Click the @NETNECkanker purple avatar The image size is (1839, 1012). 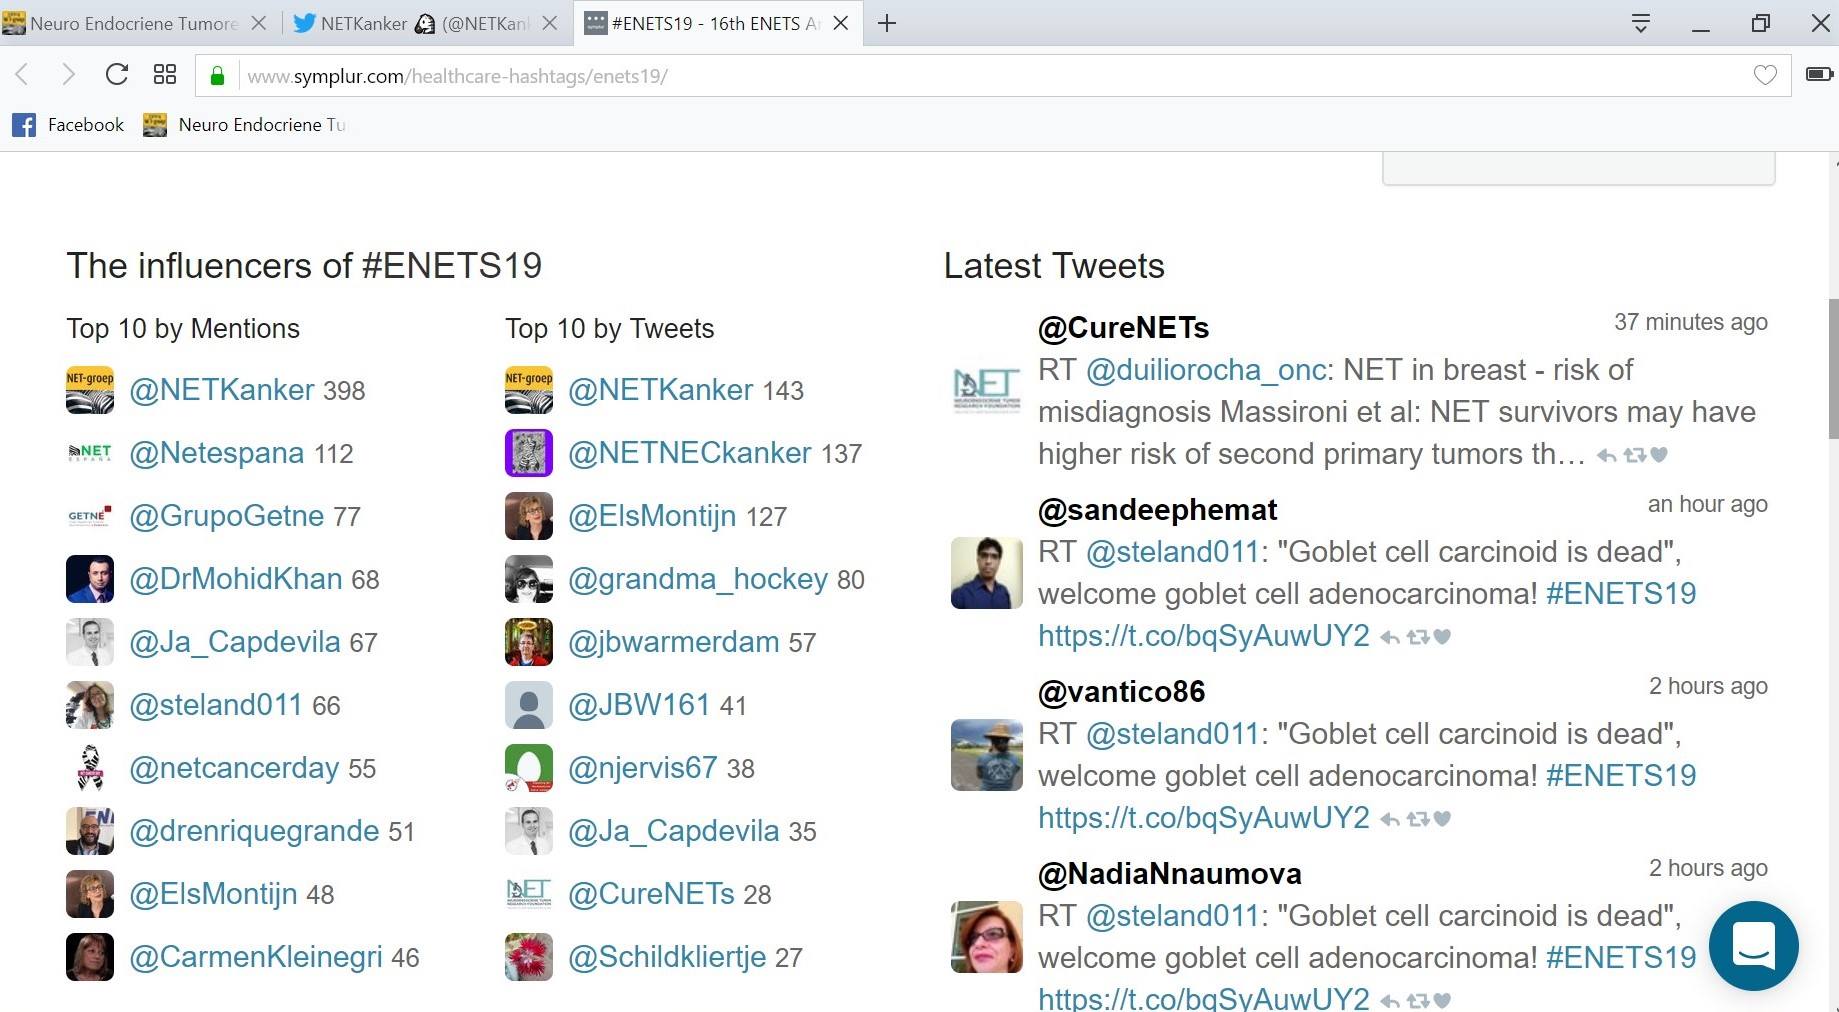(x=529, y=453)
